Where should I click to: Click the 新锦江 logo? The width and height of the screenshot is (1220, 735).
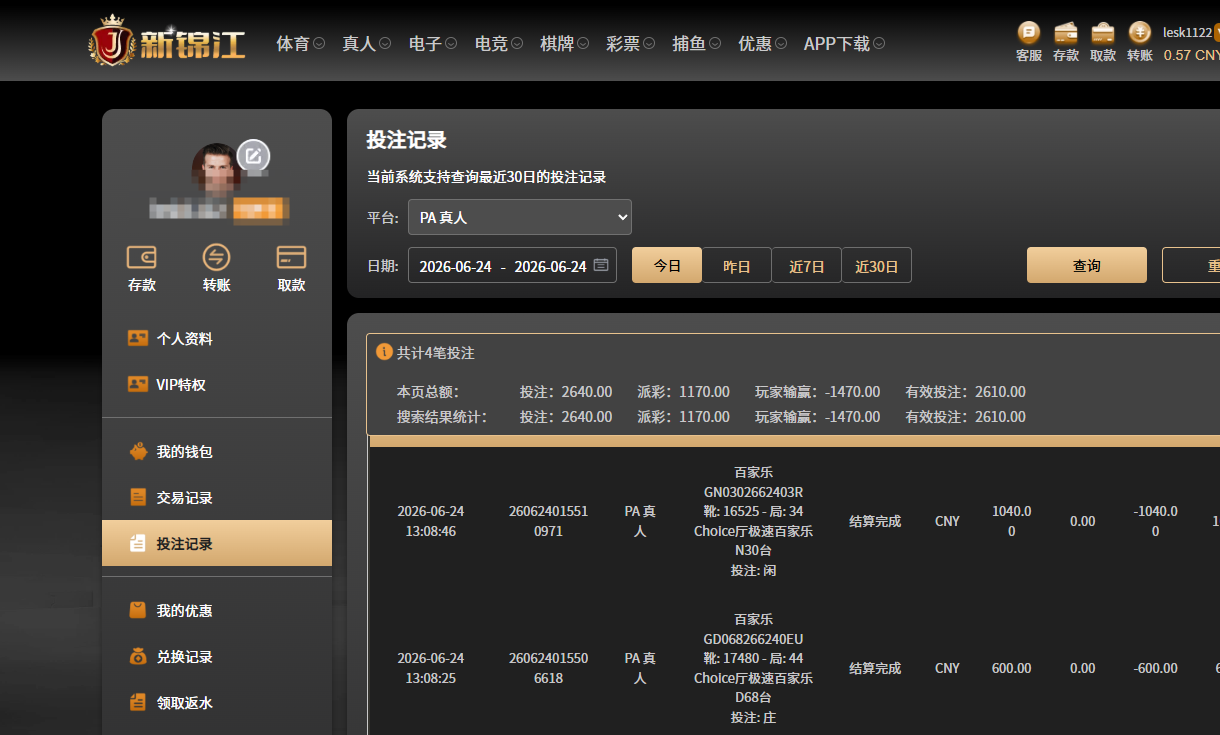pos(167,42)
